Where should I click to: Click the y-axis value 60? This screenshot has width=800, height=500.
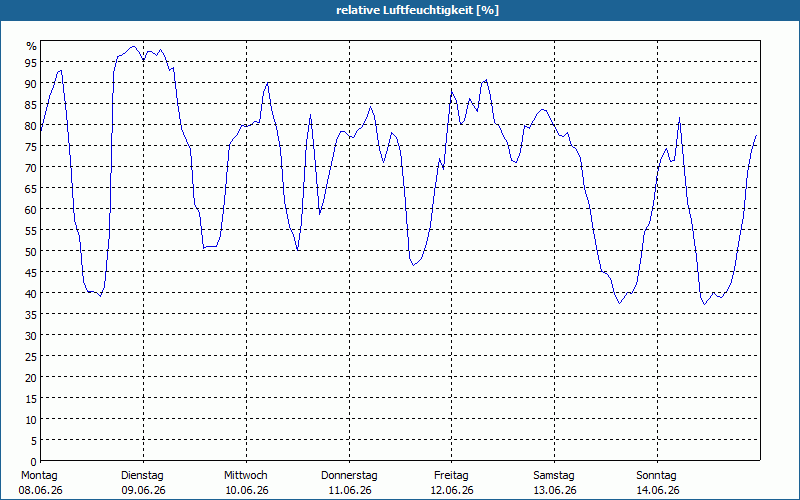pos(31,209)
